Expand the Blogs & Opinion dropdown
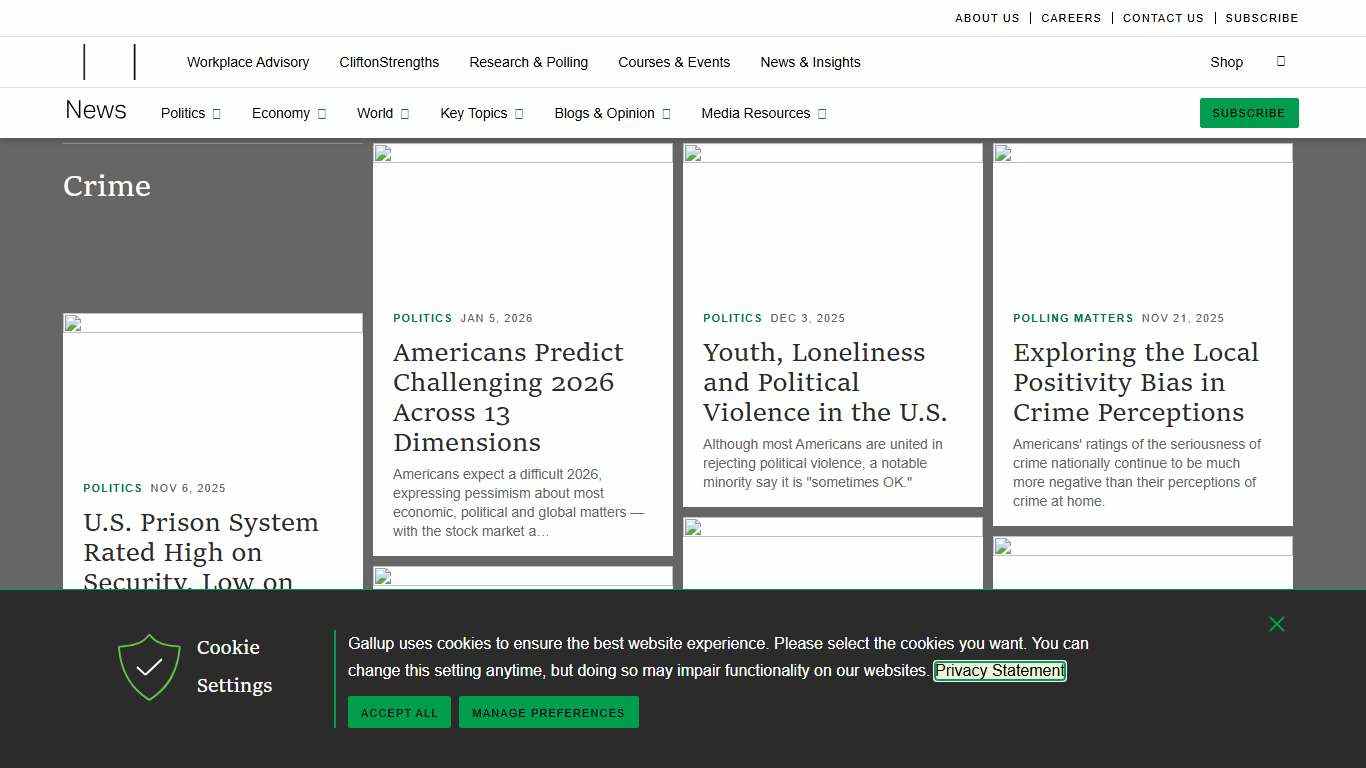 [612, 113]
